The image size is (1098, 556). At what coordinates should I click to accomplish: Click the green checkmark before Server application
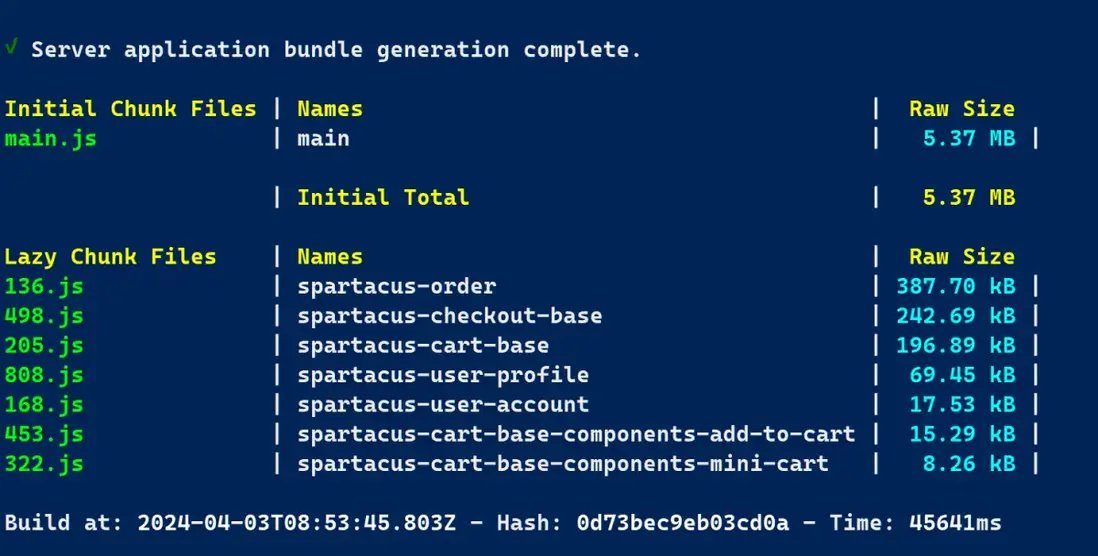tap(11, 48)
